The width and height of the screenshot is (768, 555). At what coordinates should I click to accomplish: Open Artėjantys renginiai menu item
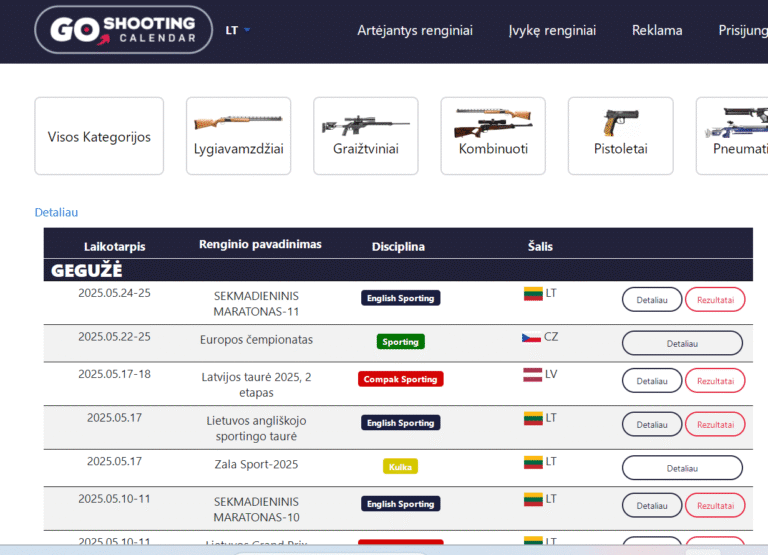coord(415,30)
